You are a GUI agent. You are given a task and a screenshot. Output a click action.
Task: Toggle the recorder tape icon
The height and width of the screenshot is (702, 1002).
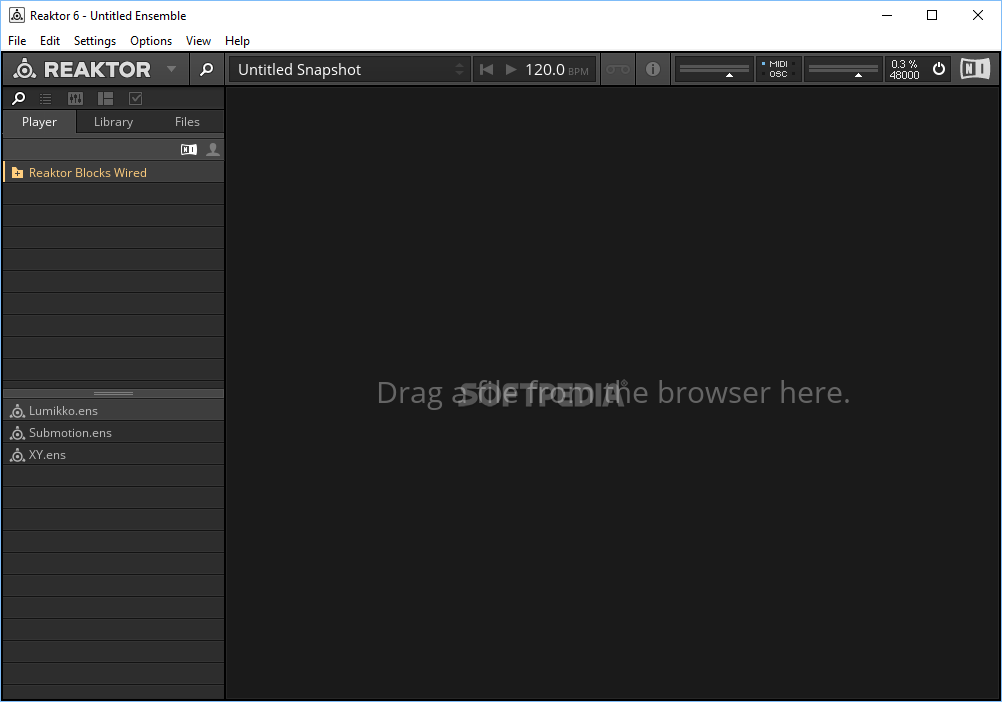pos(617,70)
